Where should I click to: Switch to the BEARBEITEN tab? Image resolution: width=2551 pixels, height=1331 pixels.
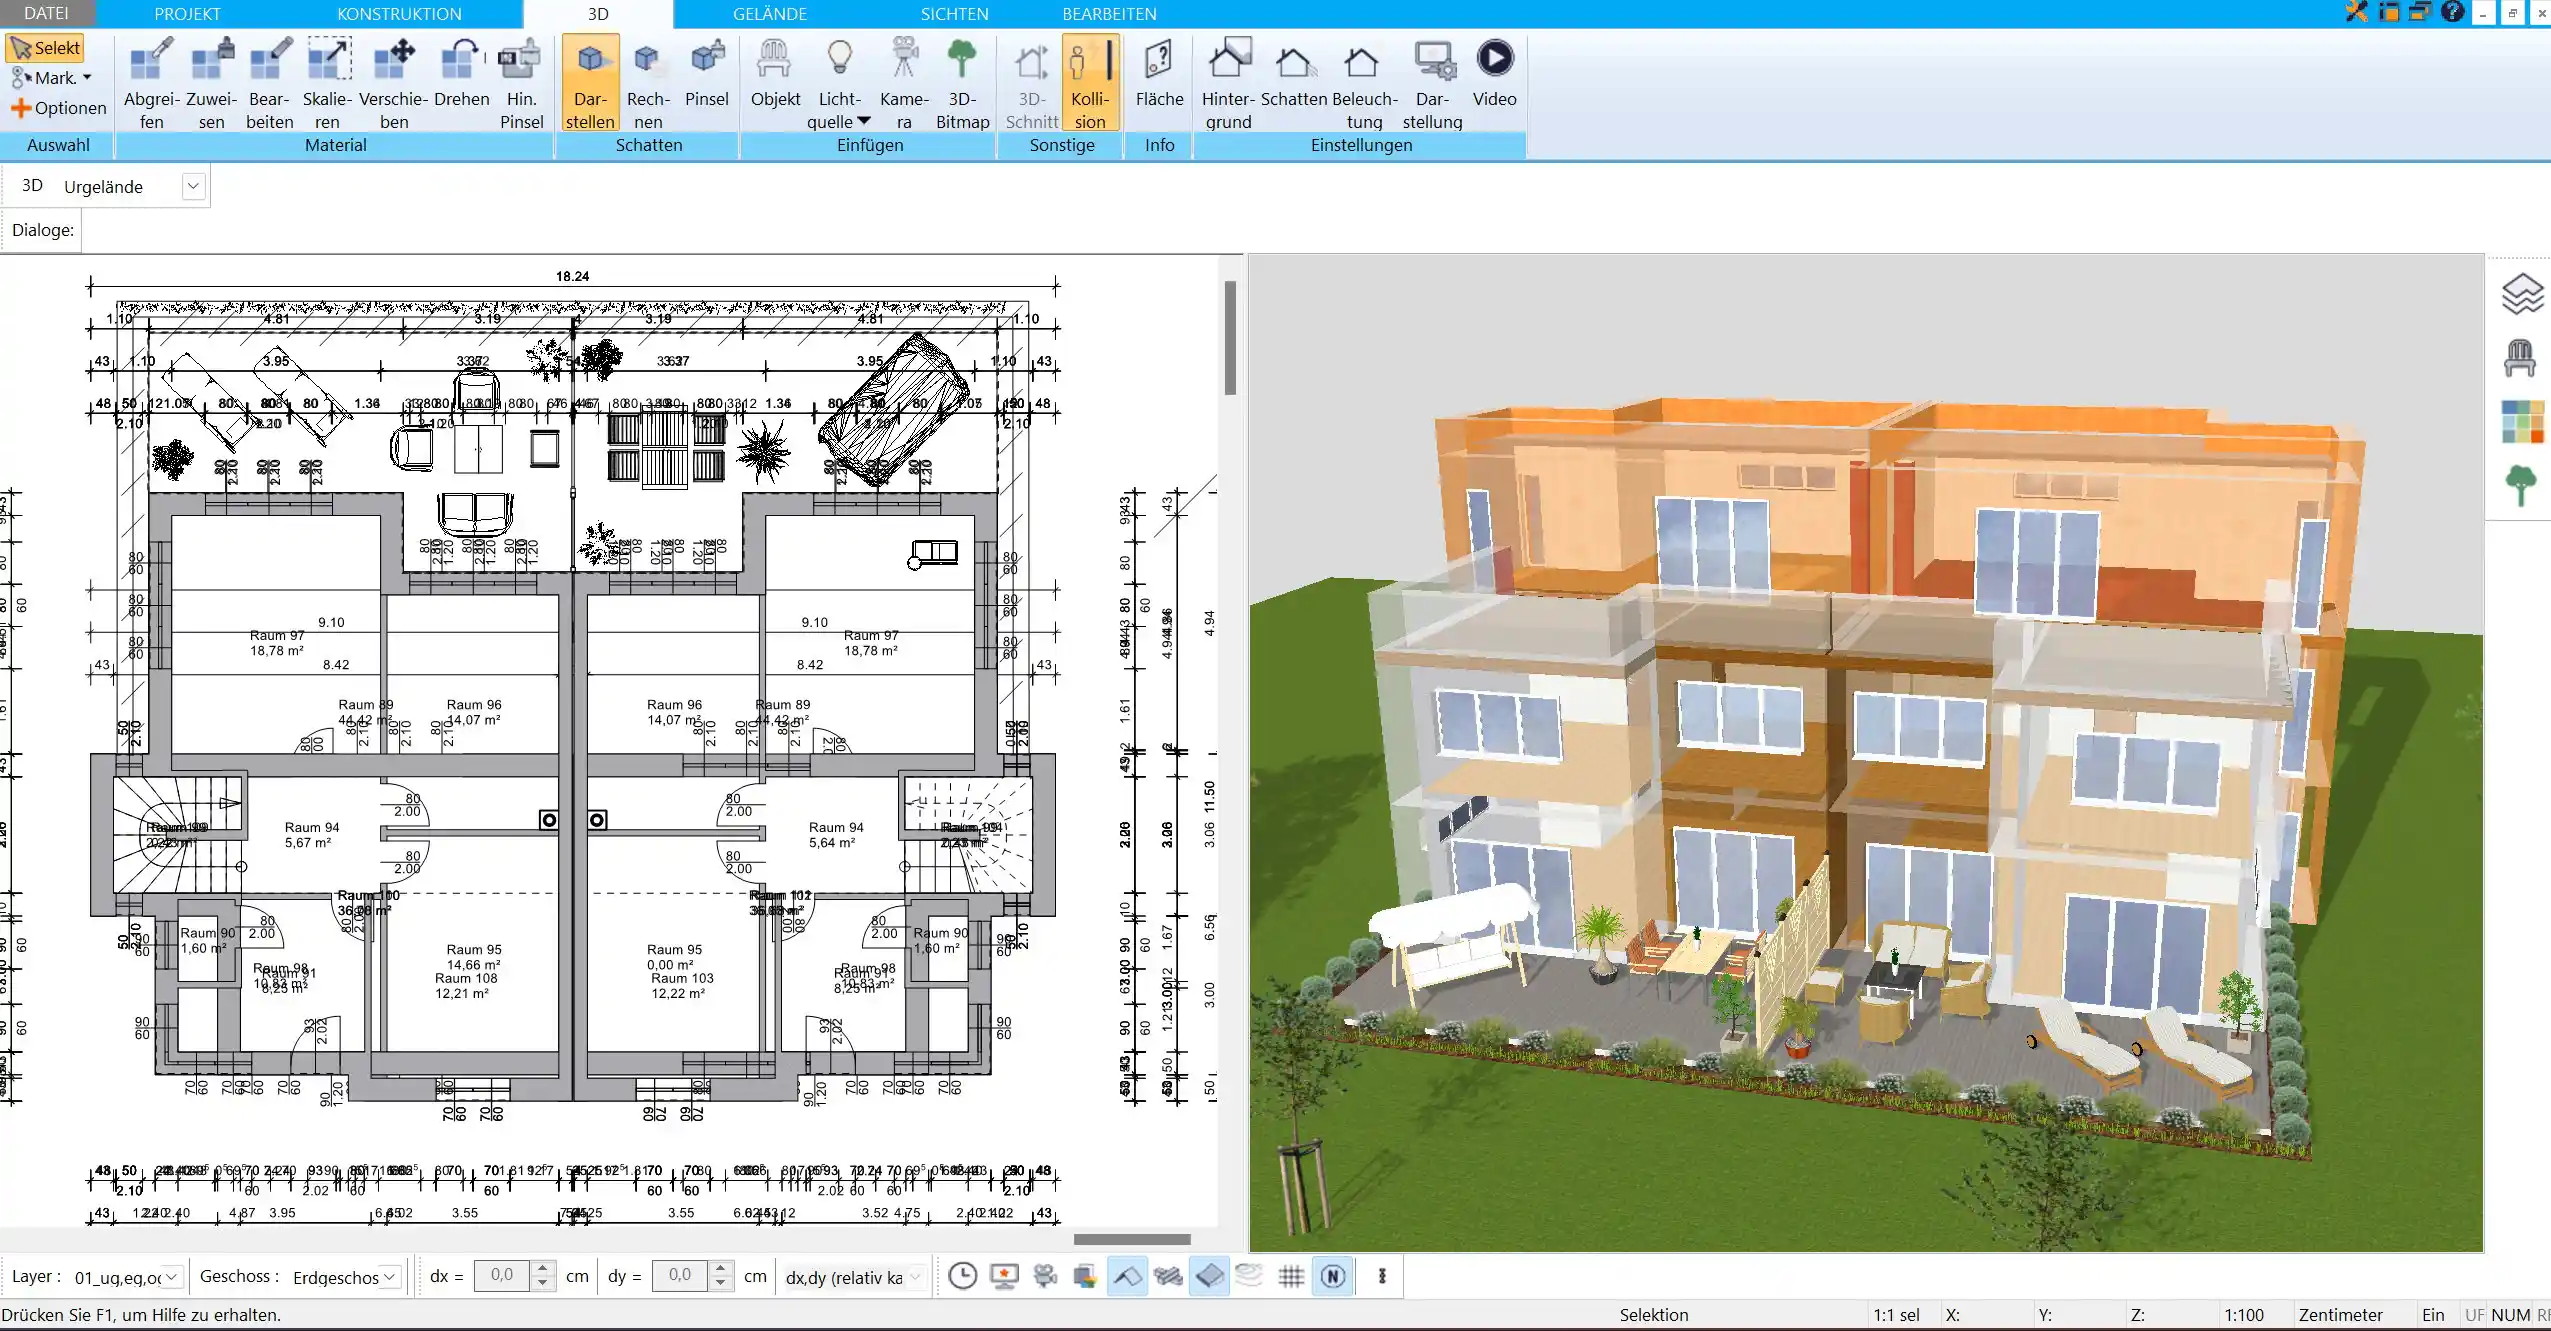coord(1109,14)
